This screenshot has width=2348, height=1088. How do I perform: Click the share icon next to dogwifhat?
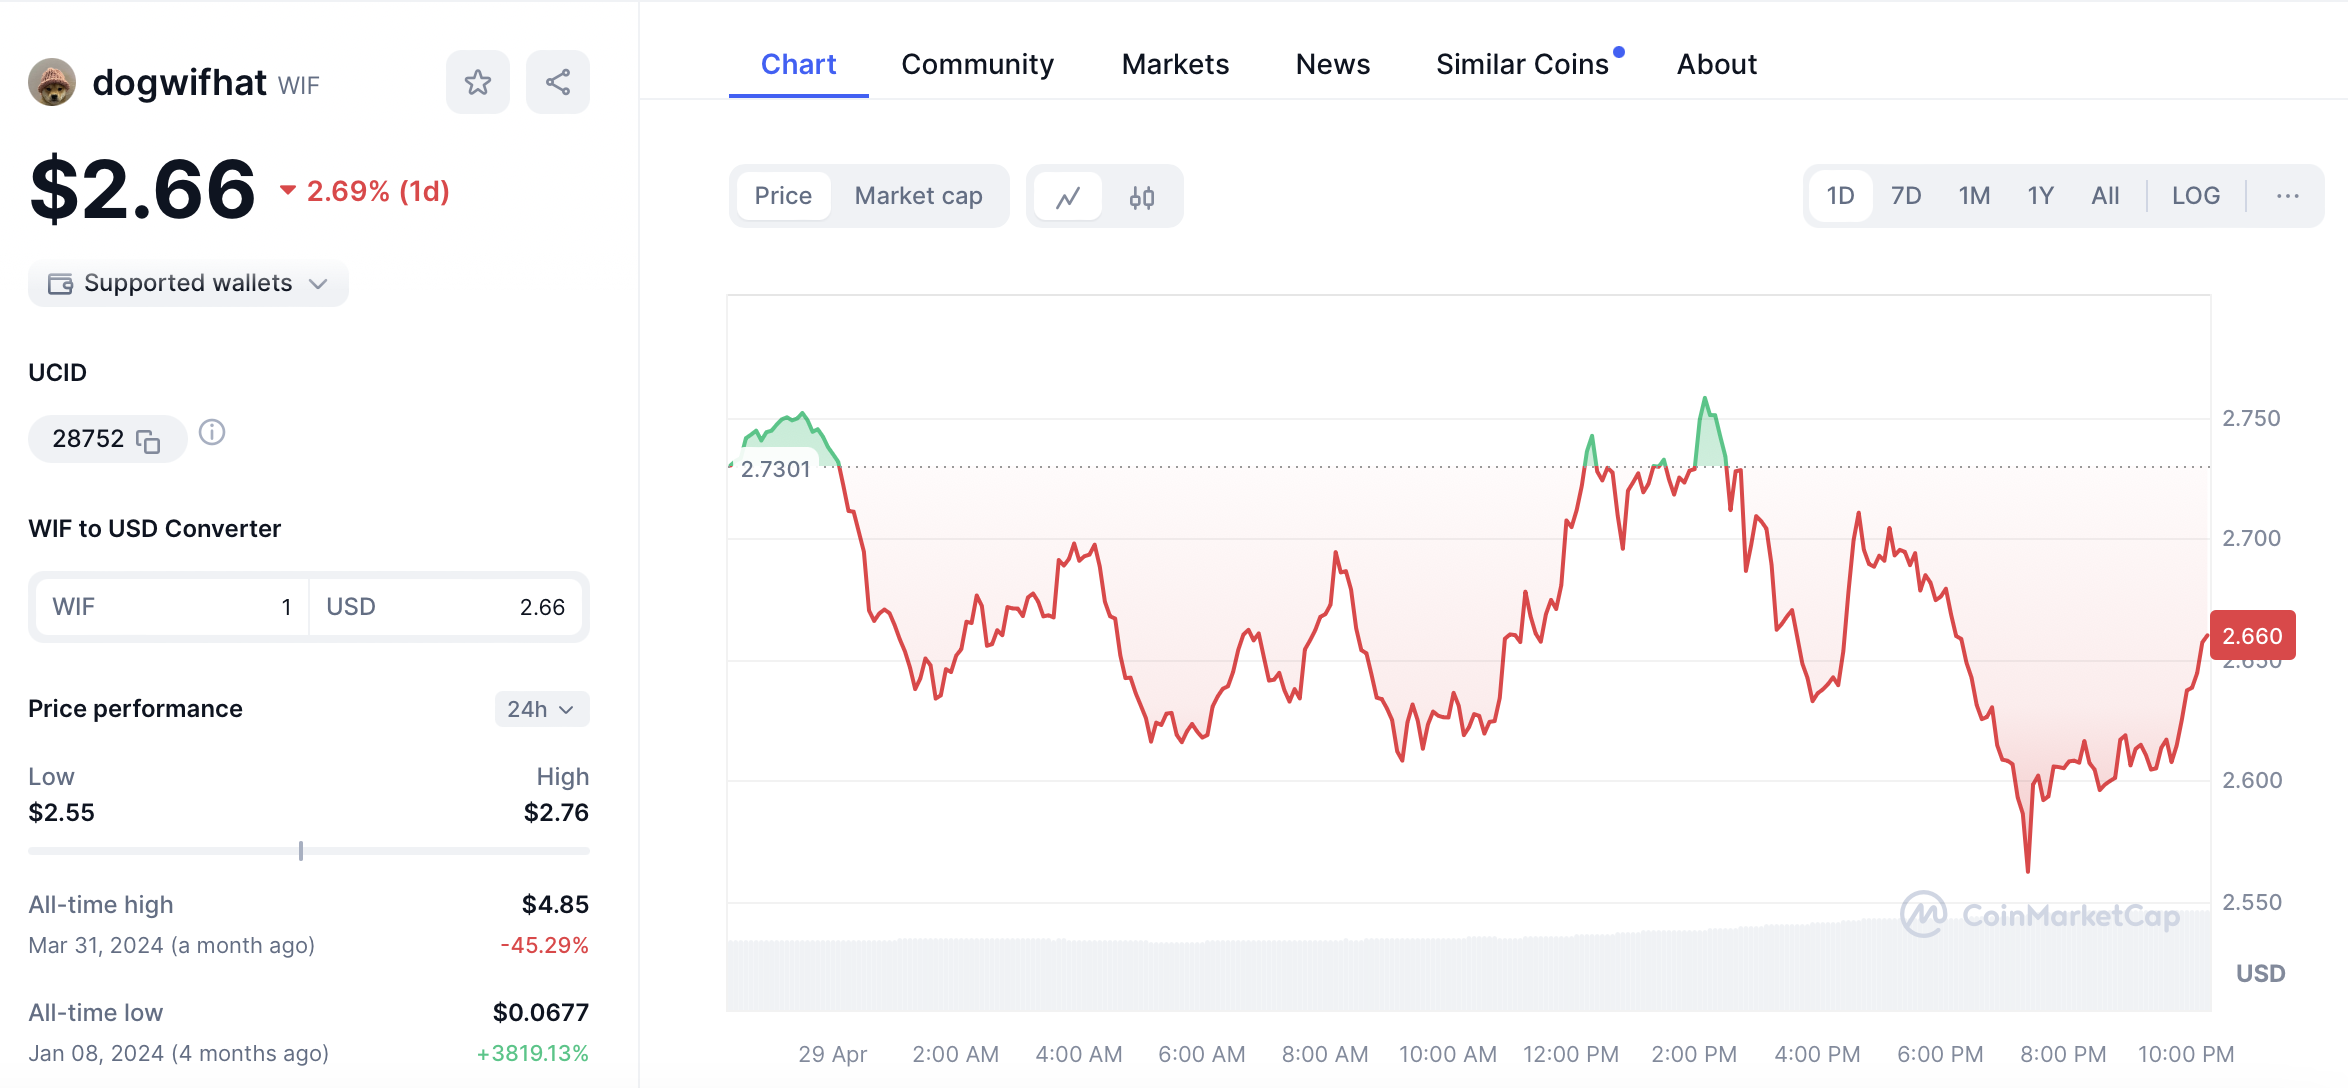557,82
